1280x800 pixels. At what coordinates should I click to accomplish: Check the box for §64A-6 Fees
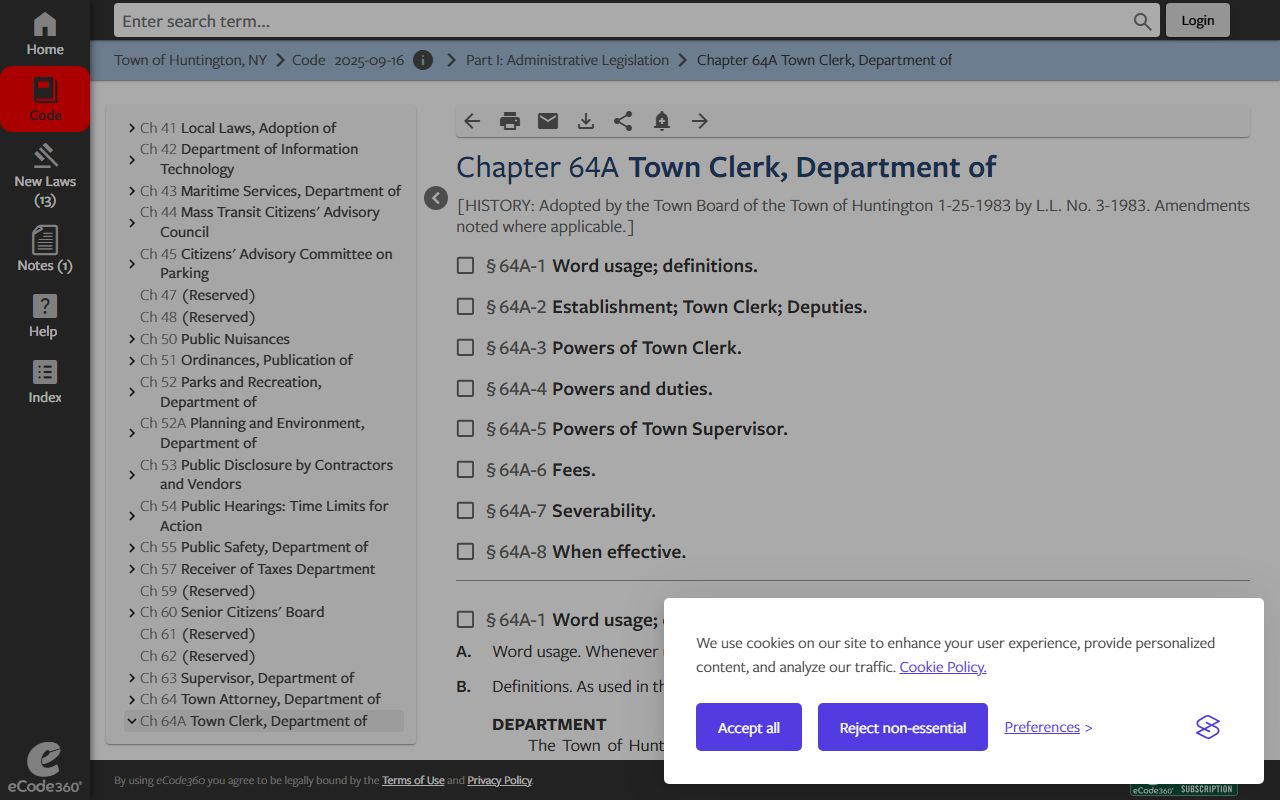point(465,469)
